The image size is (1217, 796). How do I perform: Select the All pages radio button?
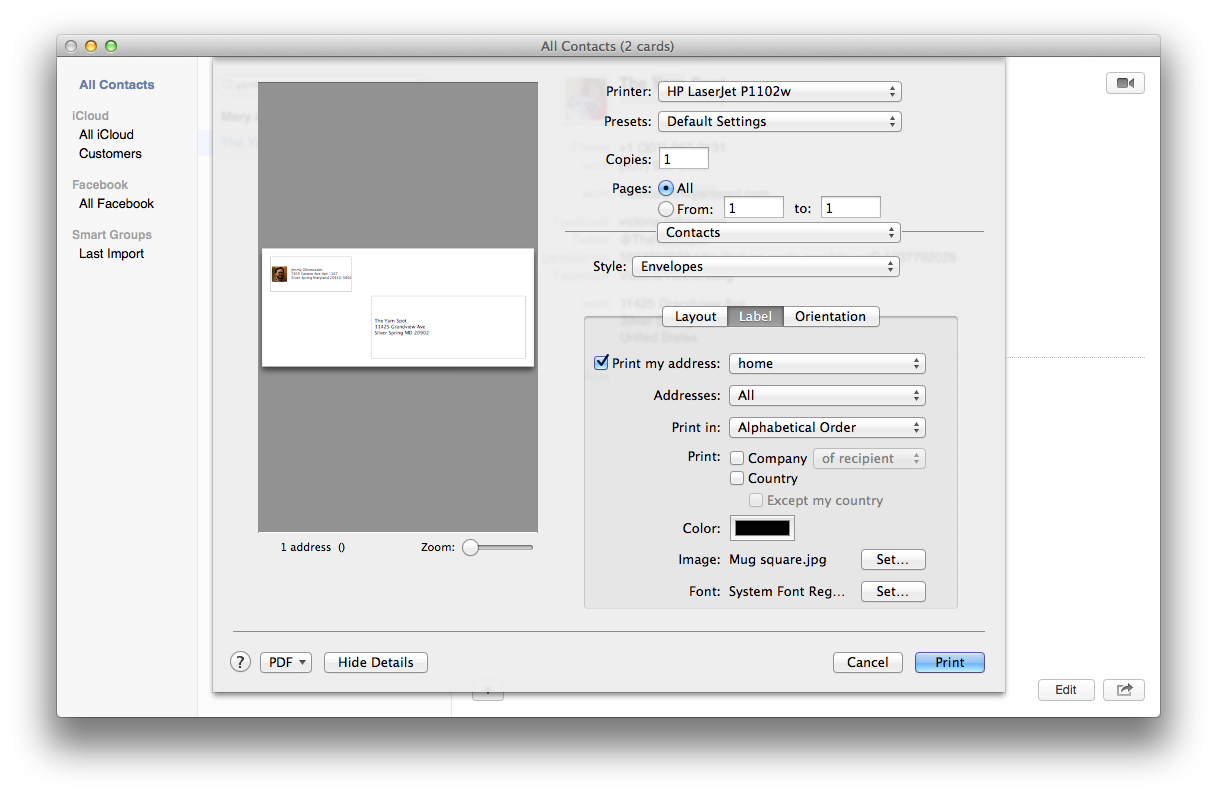pos(666,188)
